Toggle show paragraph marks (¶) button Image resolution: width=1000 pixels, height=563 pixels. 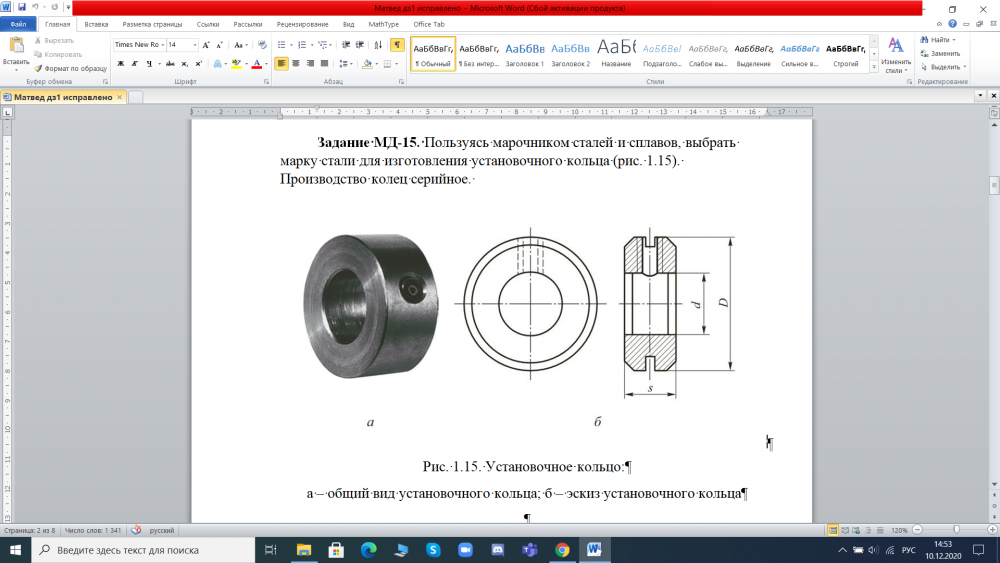(397, 45)
